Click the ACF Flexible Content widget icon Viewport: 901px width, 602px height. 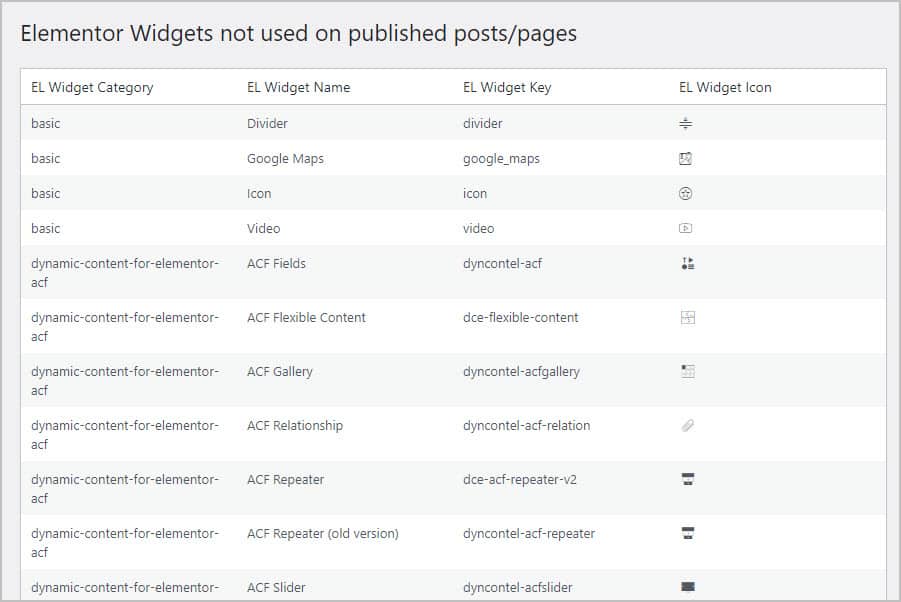coord(687,318)
